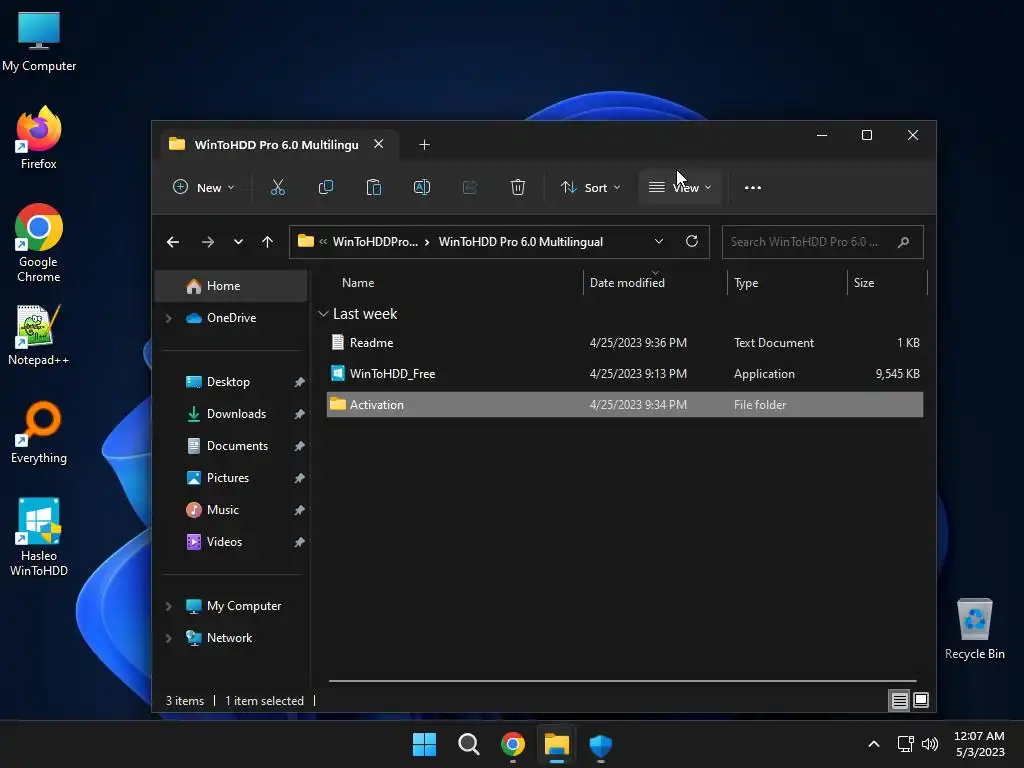The width and height of the screenshot is (1024, 768).
Task: Open the View dropdown
Action: pos(680,187)
